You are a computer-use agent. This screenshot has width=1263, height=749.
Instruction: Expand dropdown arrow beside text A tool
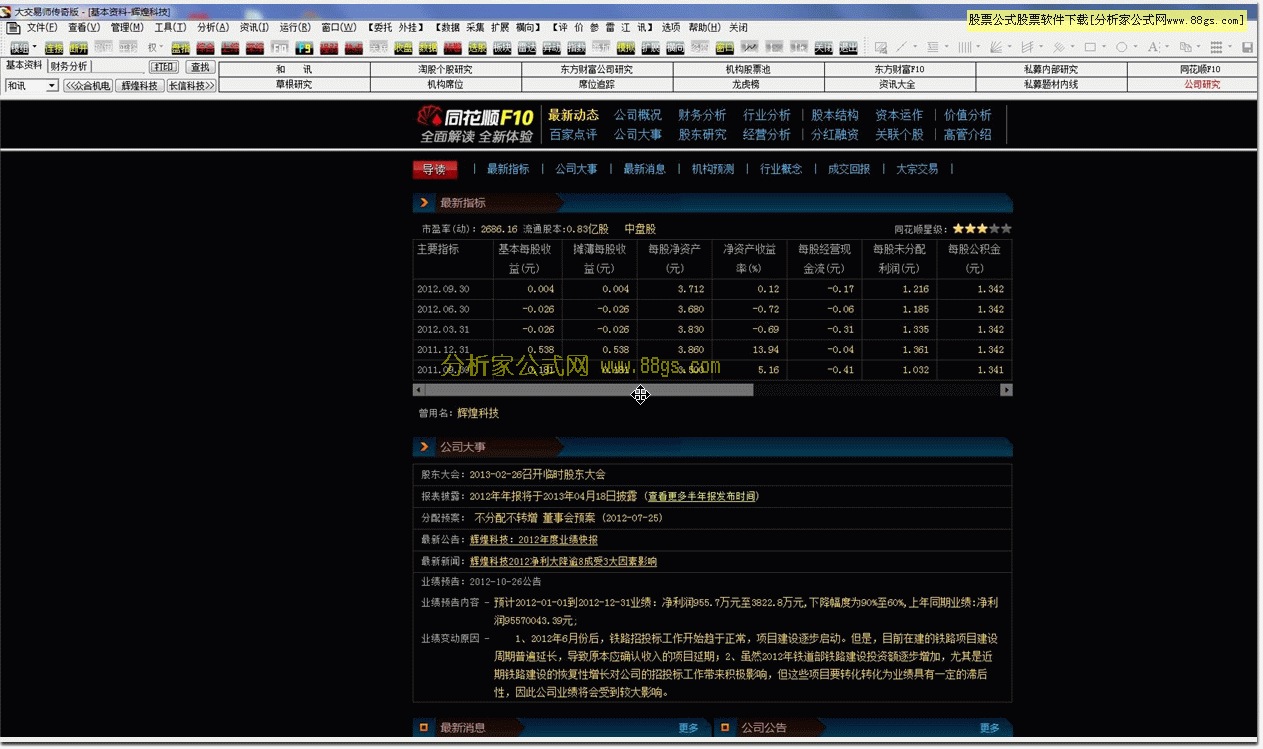pyautogui.click(x=1167, y=47)
